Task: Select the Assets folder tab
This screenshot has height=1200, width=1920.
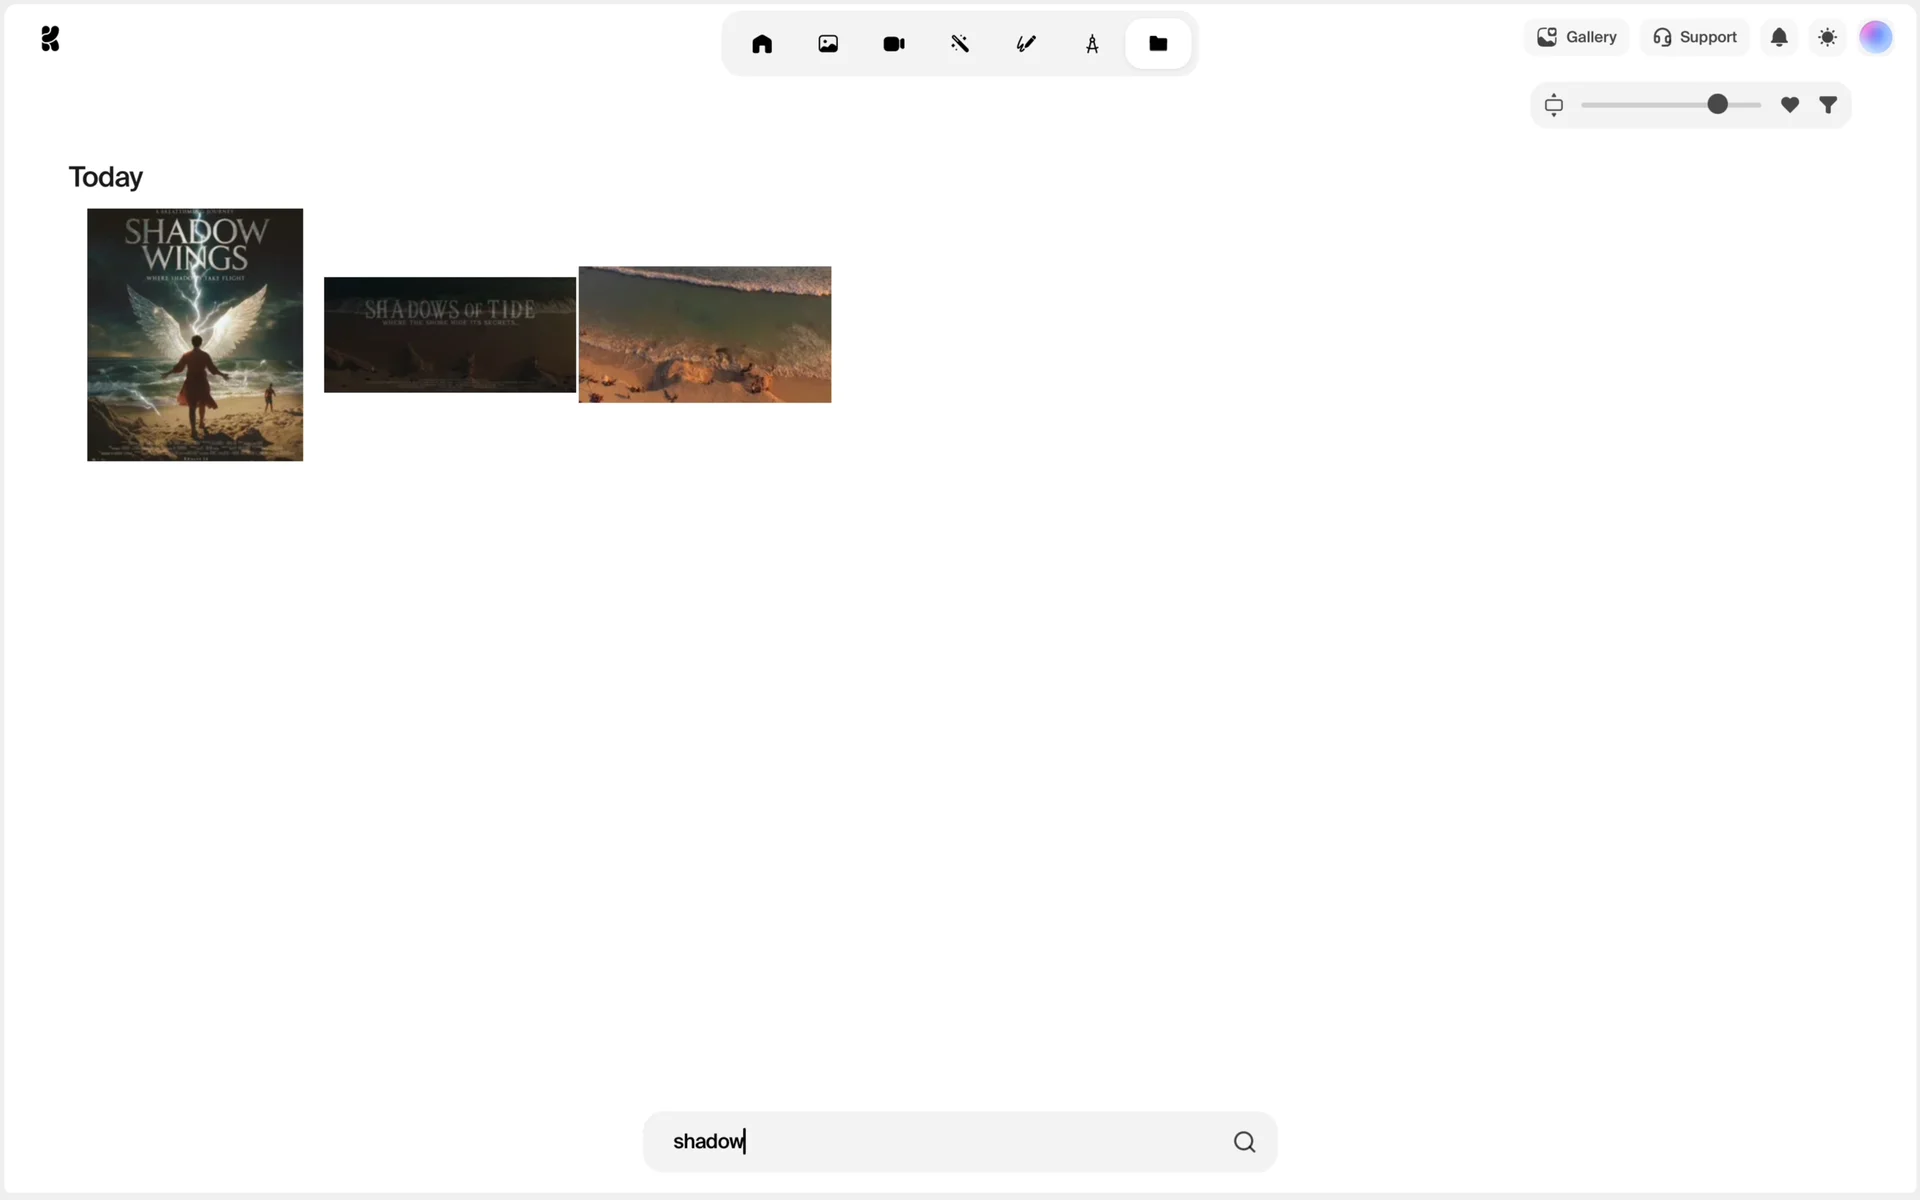Action: pyautogui.click(x=1158, y=44)
